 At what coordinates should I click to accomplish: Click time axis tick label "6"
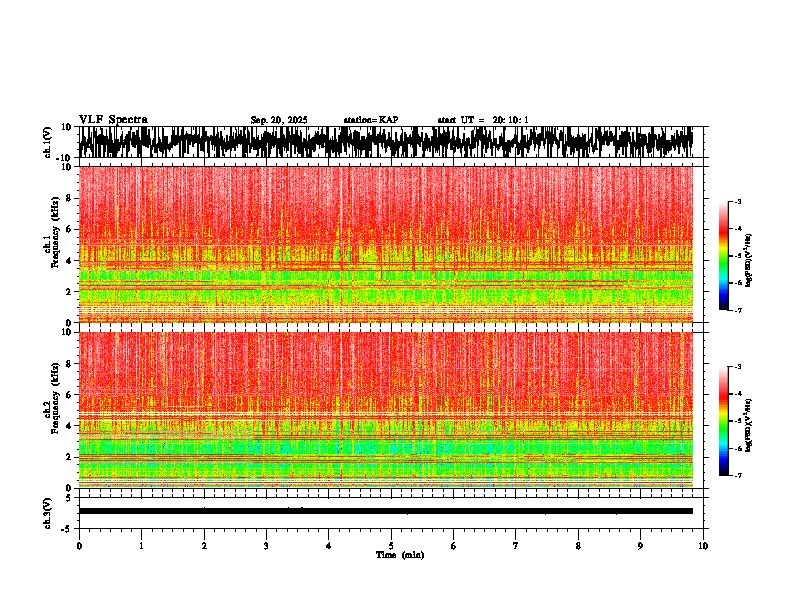(x=454, y=546)
